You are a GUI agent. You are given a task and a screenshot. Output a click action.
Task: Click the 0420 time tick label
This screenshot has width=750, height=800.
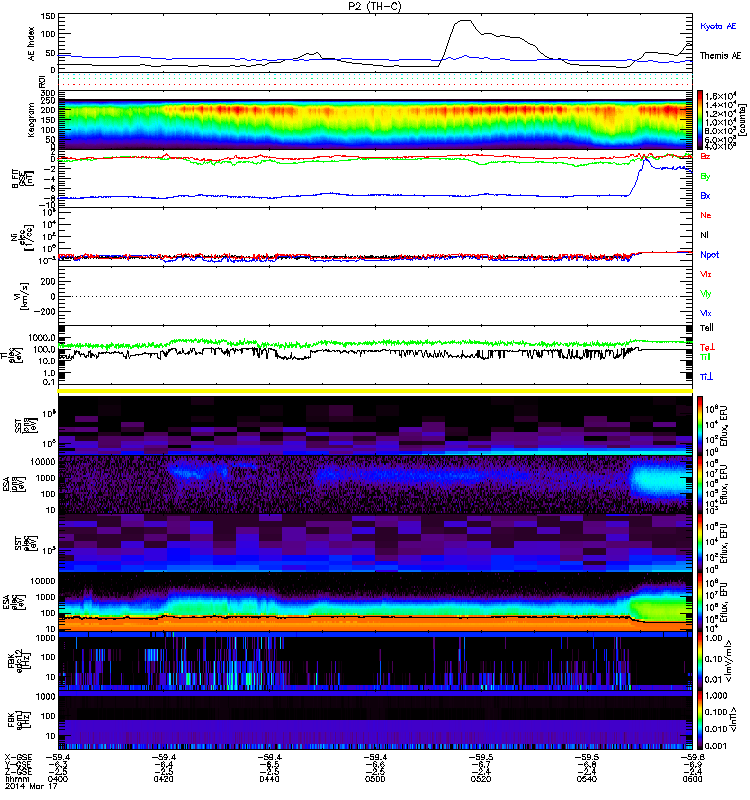click(x=163, y=779)
